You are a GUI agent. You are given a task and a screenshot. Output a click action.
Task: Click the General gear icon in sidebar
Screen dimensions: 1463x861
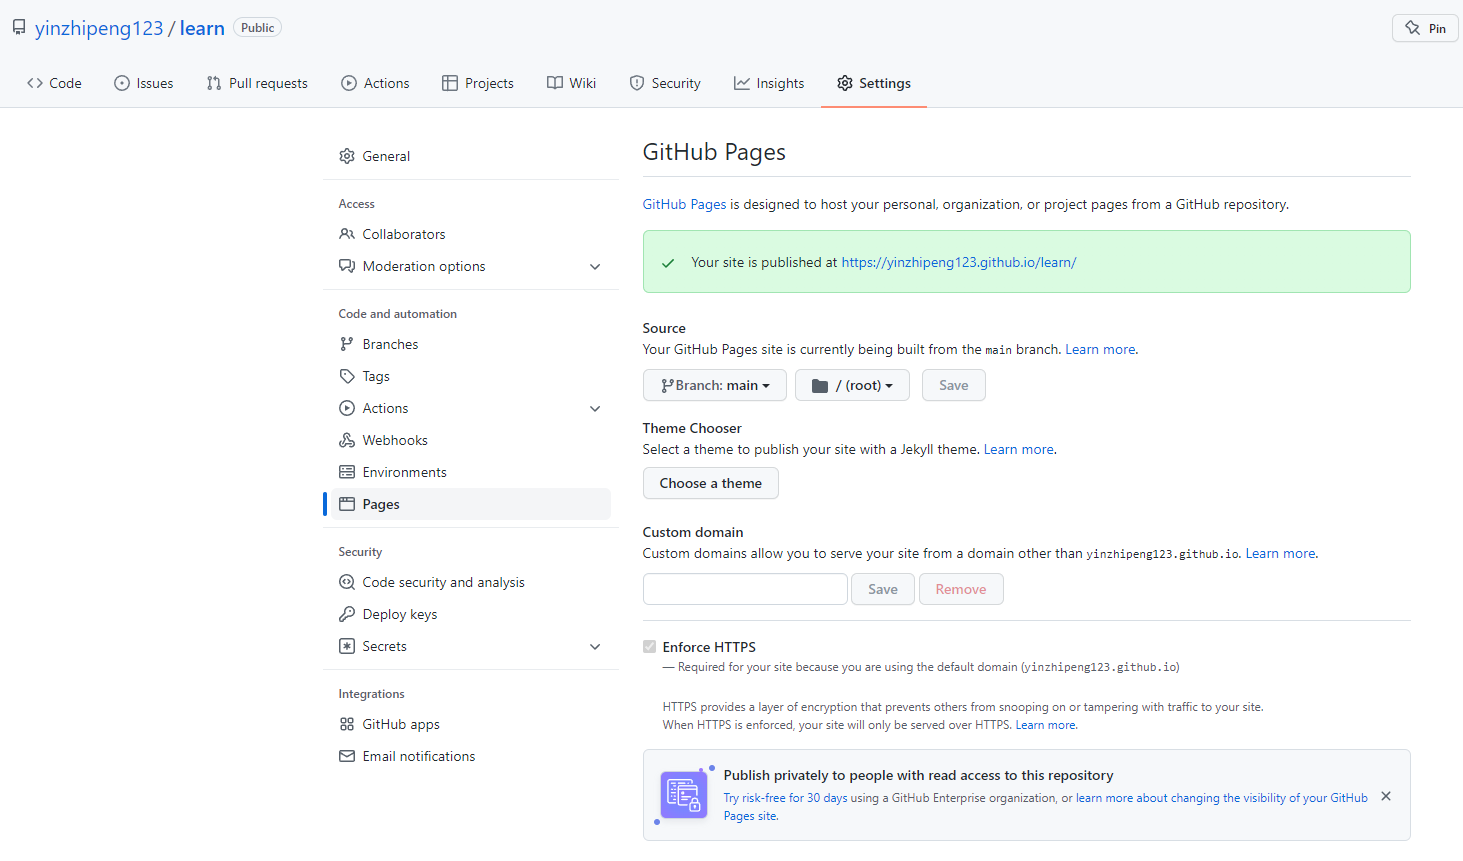(347, 156)
